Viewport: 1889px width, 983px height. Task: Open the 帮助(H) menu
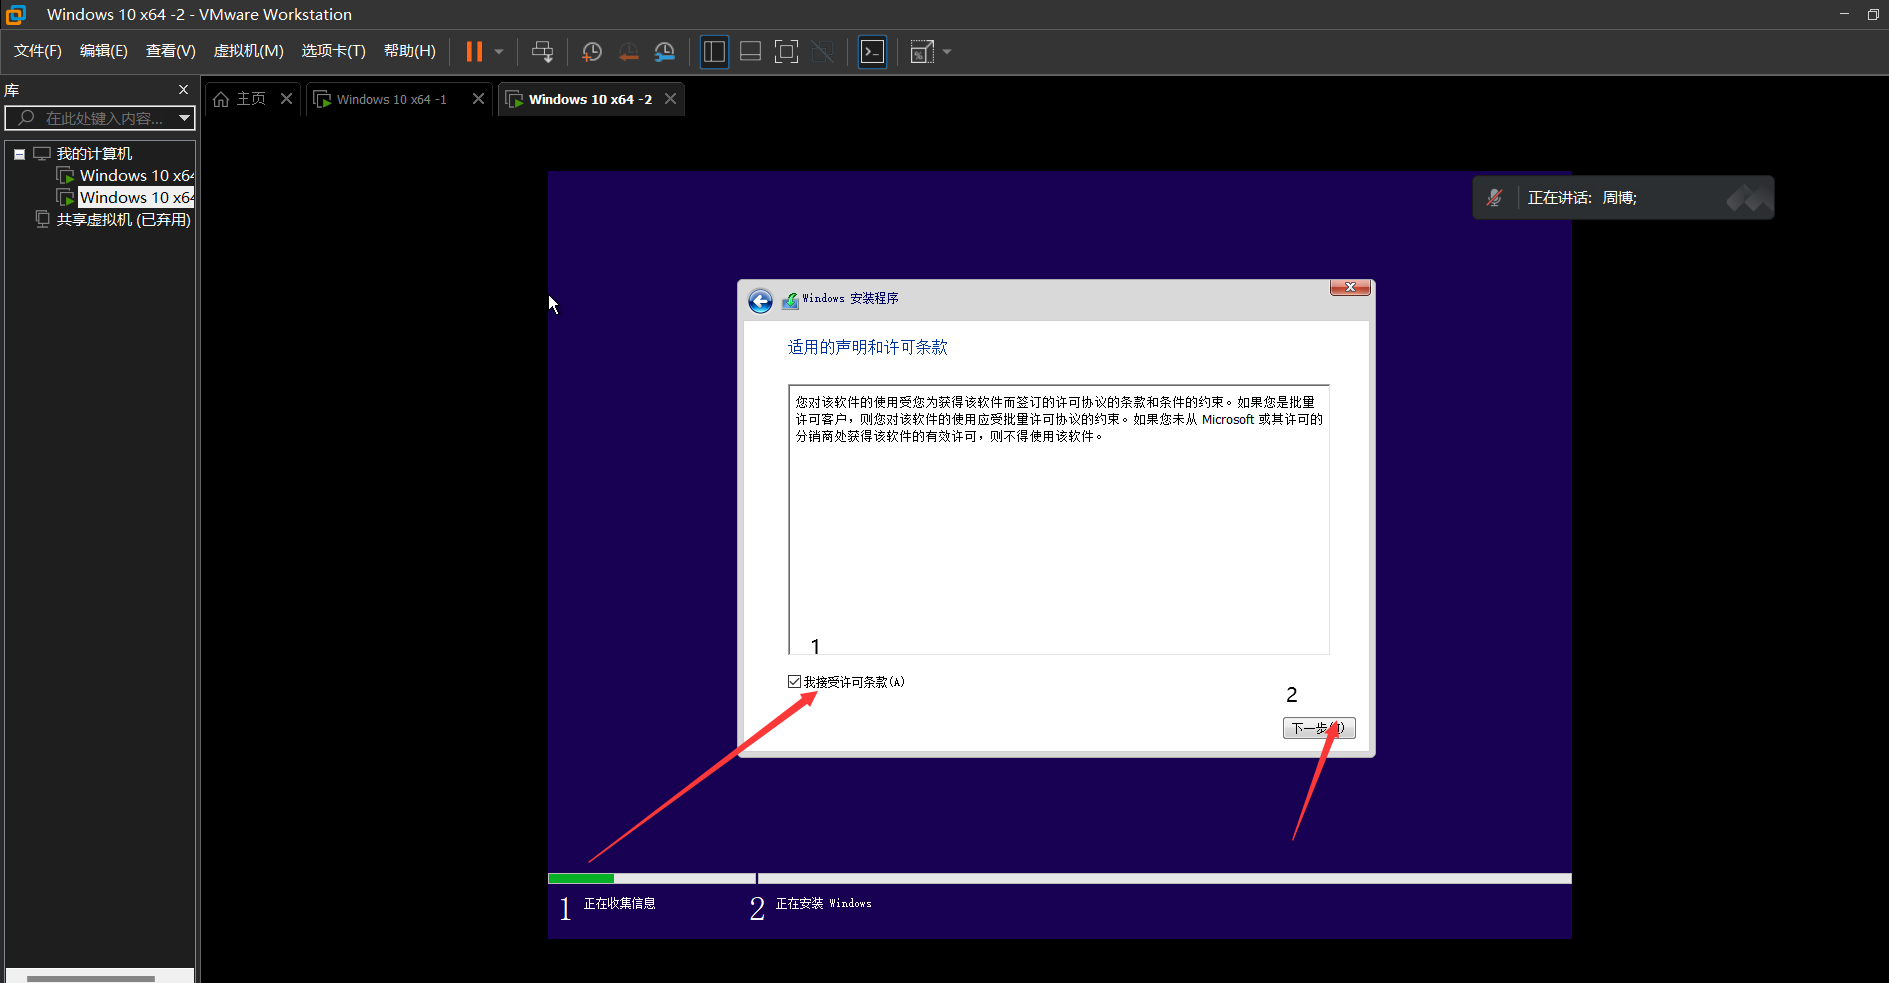click(x=410, y=51)
